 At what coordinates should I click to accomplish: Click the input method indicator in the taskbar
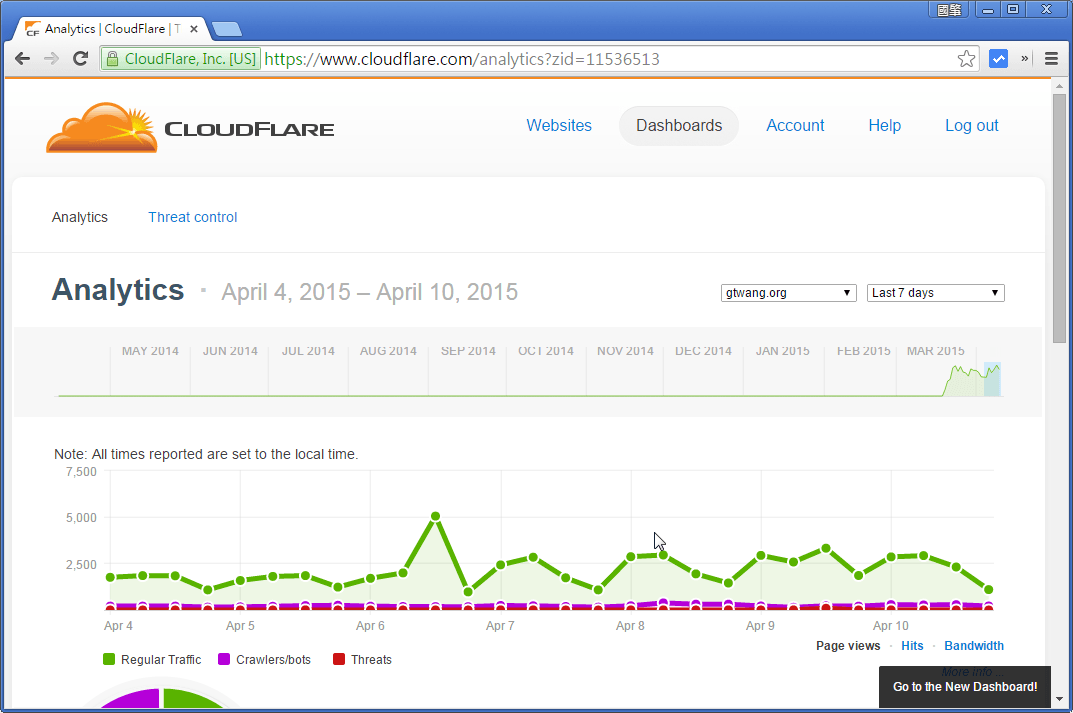(x=948, y=9)
